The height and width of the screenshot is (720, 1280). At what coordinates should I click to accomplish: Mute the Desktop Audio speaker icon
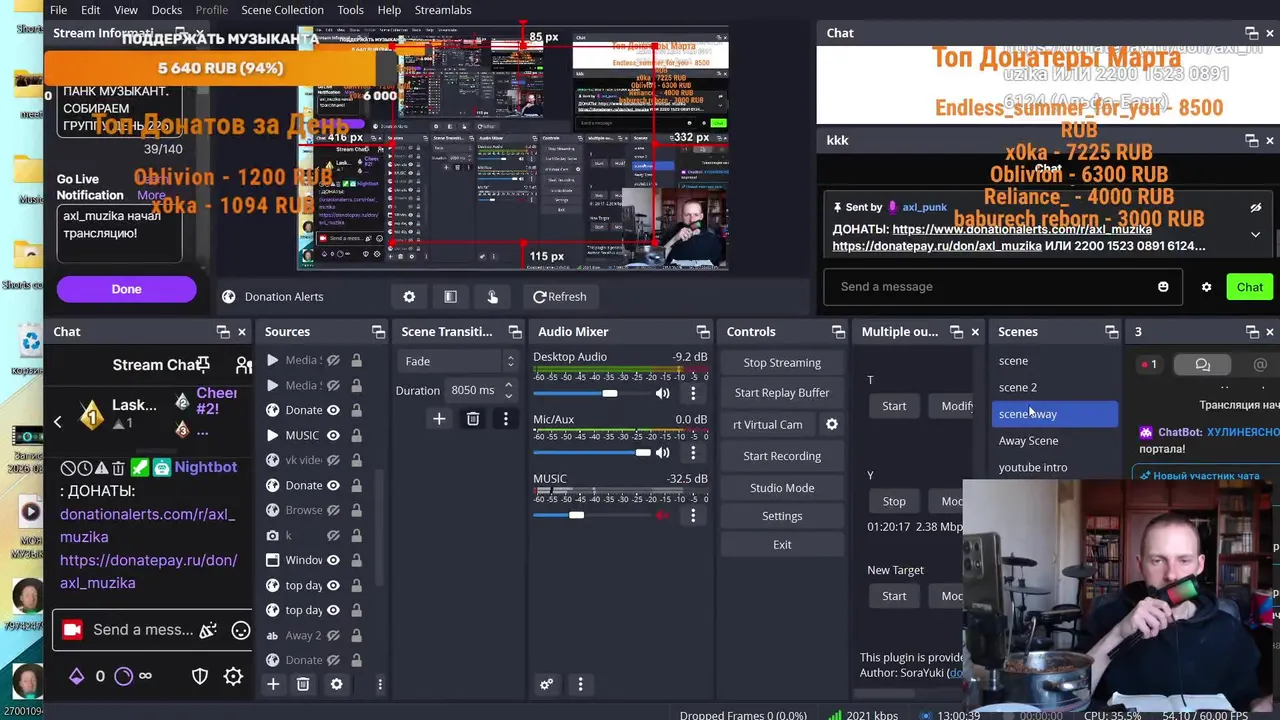[x=662, y=394]
